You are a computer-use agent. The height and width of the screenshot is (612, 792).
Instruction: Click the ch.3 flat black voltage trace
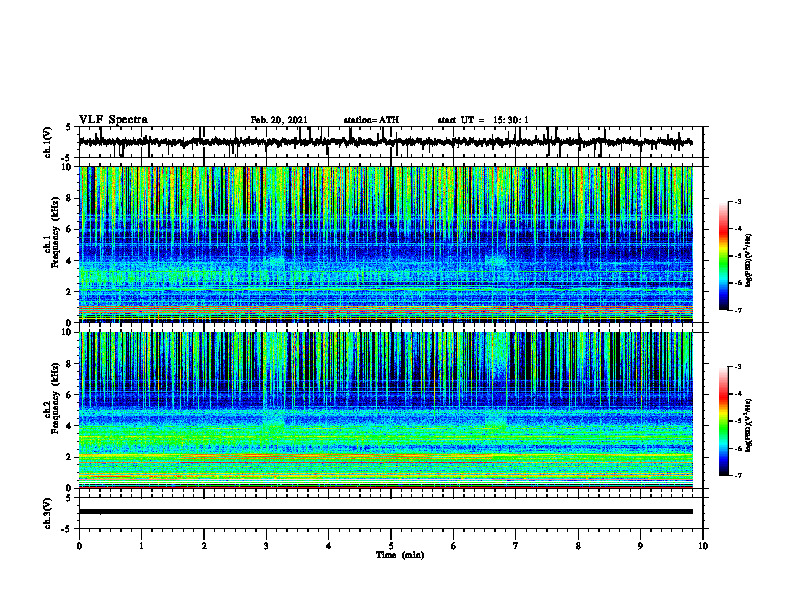385,512
